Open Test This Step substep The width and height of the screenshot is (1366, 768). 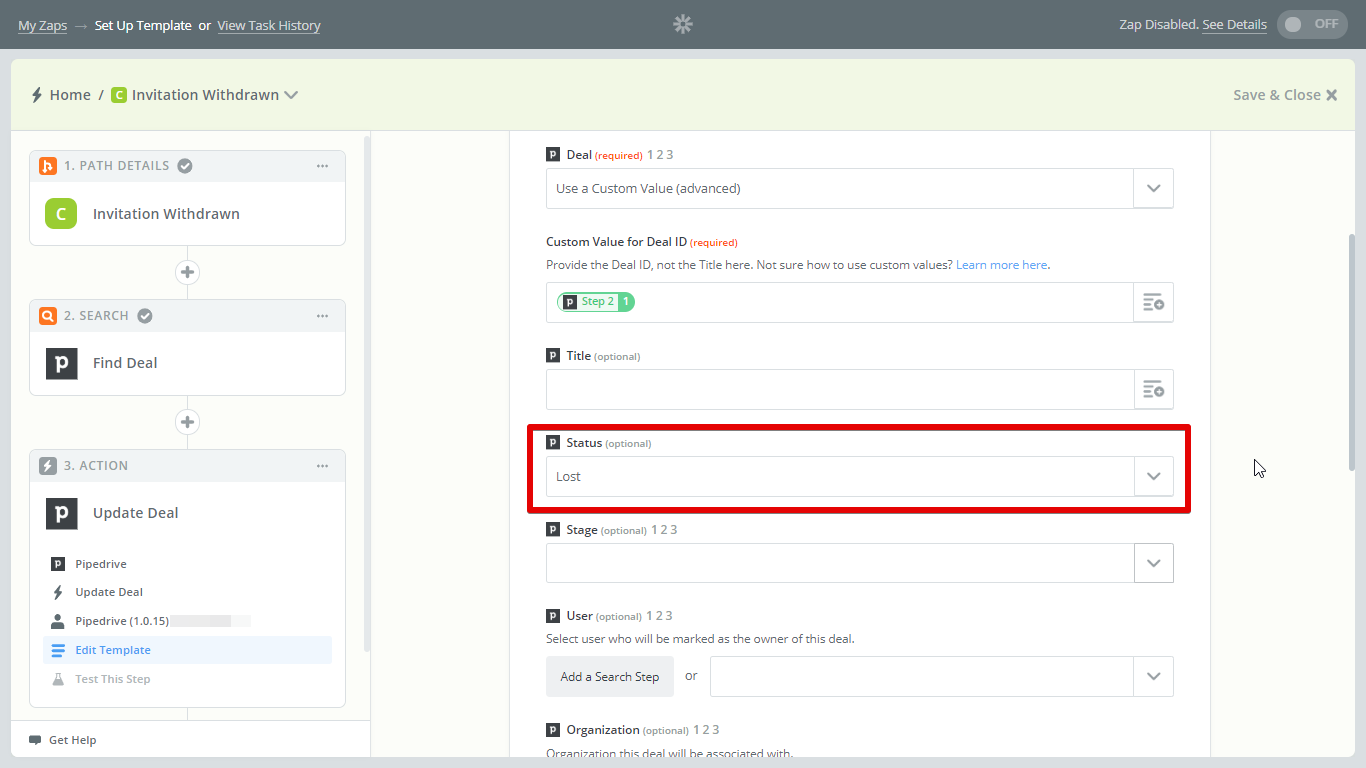pos(187,679)
